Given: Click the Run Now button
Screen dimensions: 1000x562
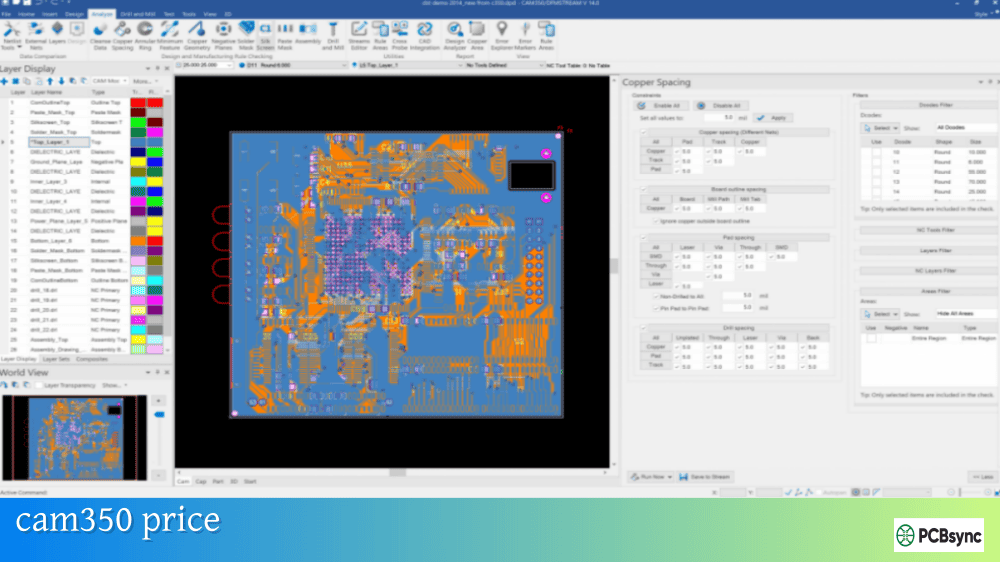Looking at the screenshot, I should pos(650,477).
